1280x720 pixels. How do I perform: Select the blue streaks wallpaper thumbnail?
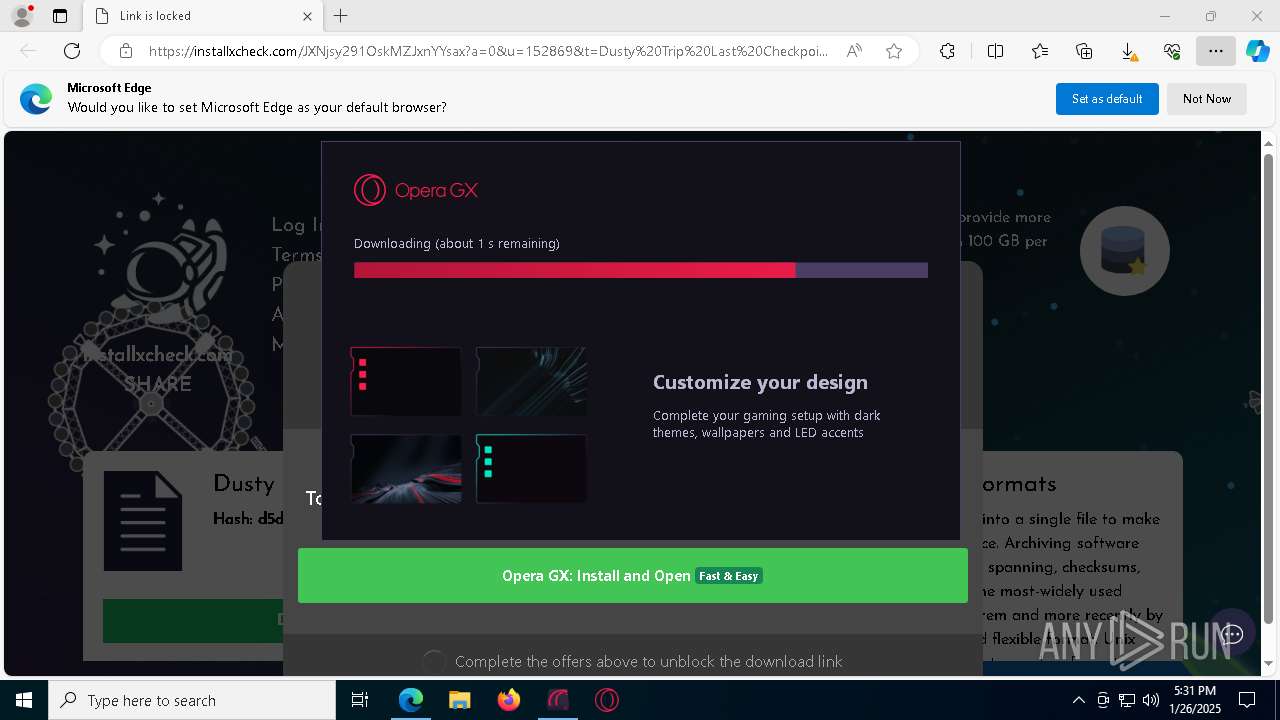tap(531, 381)
